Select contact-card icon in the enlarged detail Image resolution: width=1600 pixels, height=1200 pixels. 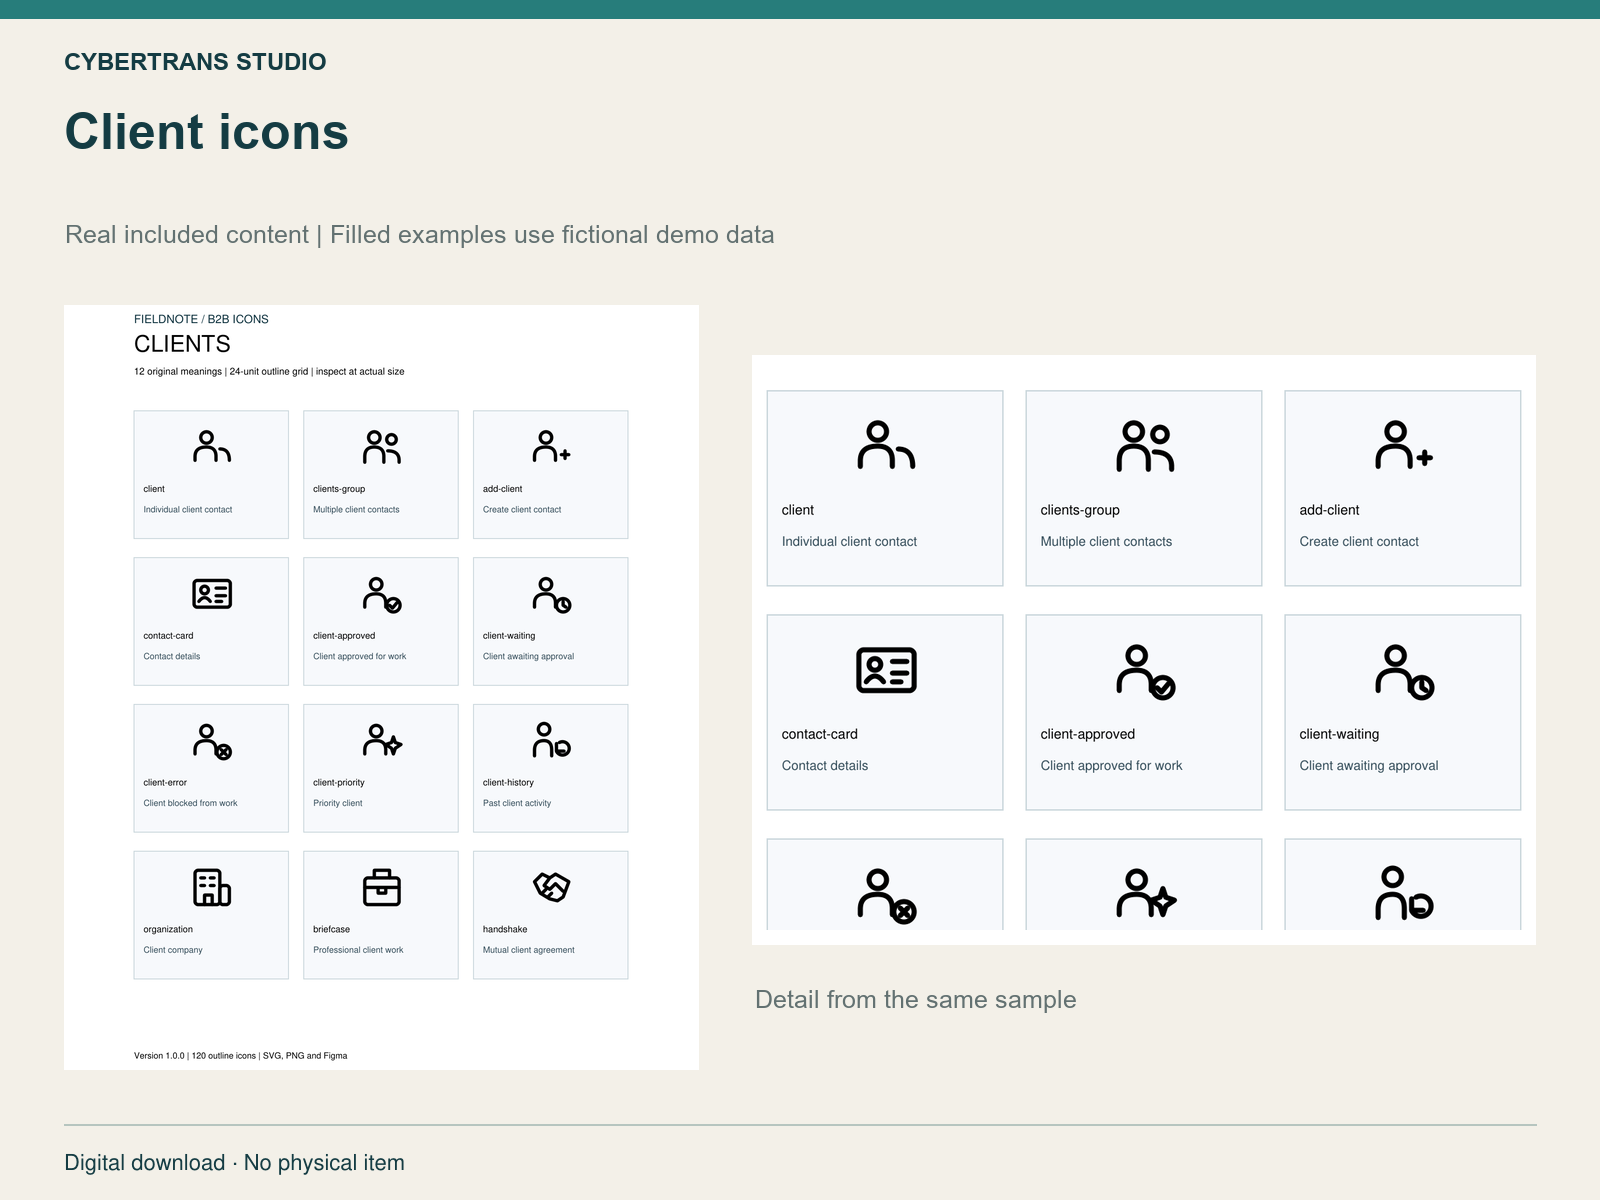886,670
